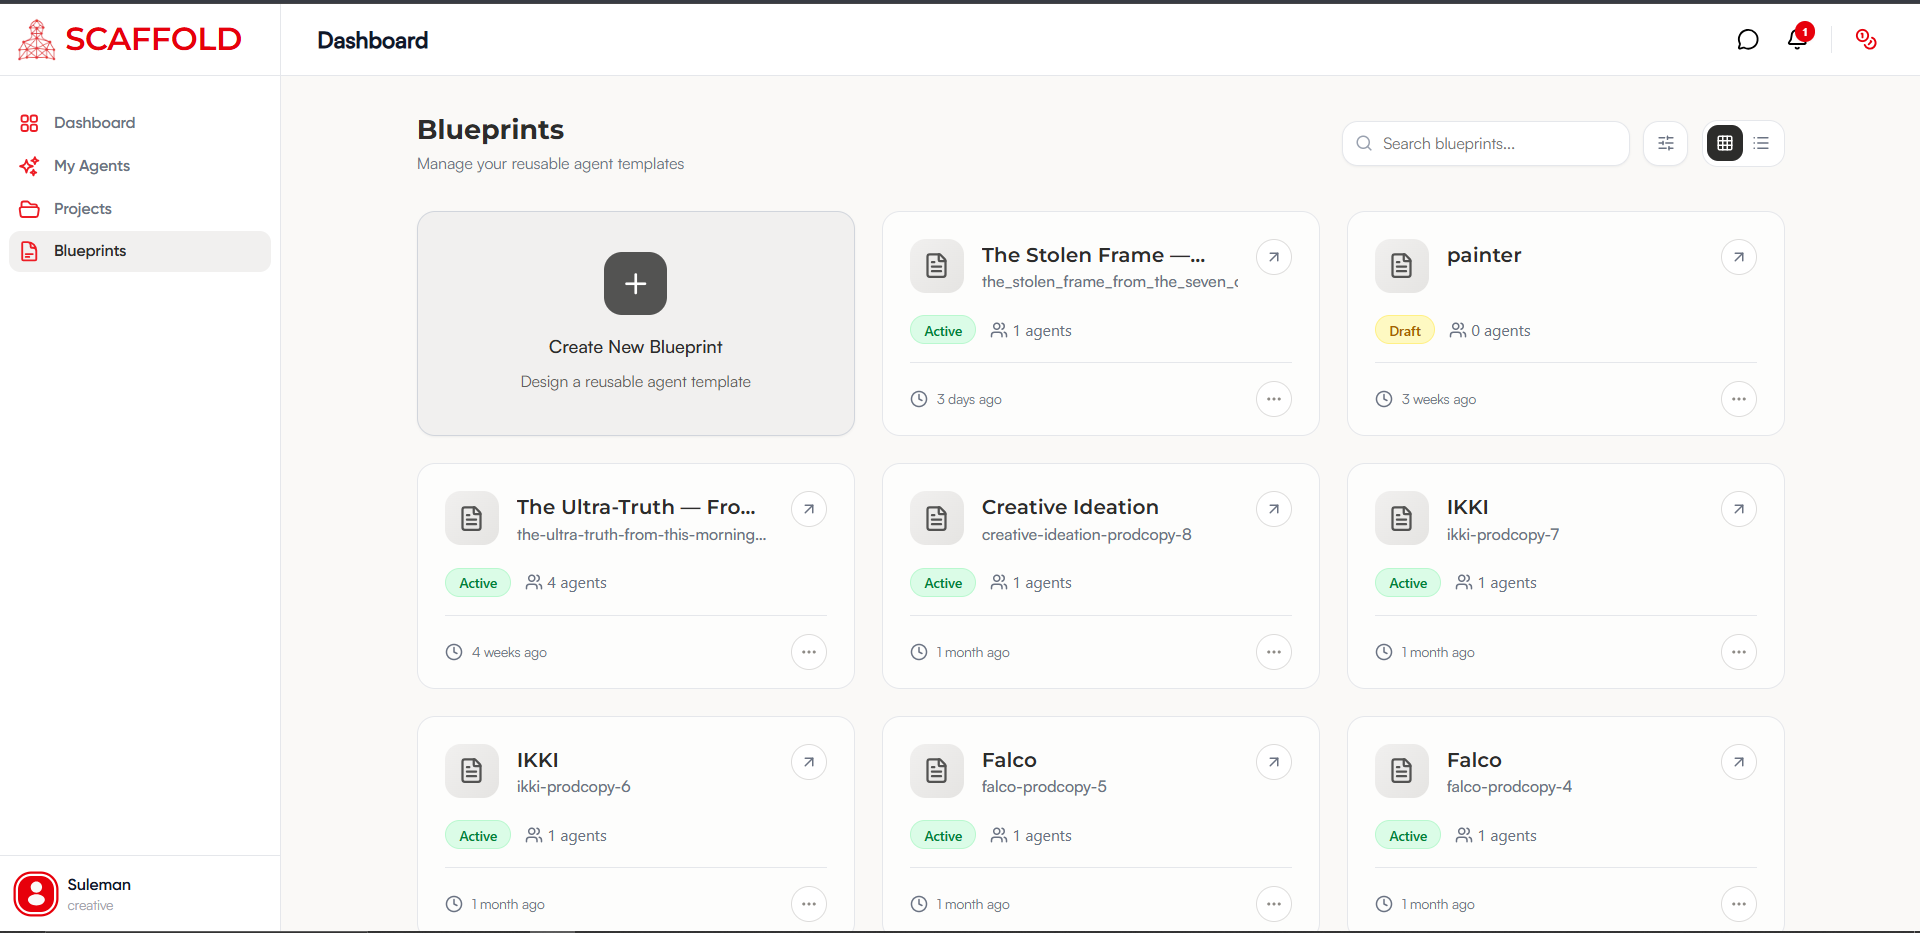Image resolution: width=1920 pixels, height=933 pixels.
Task: Click slug ikki-prodcopy-7
Action: coord(1502,535)
